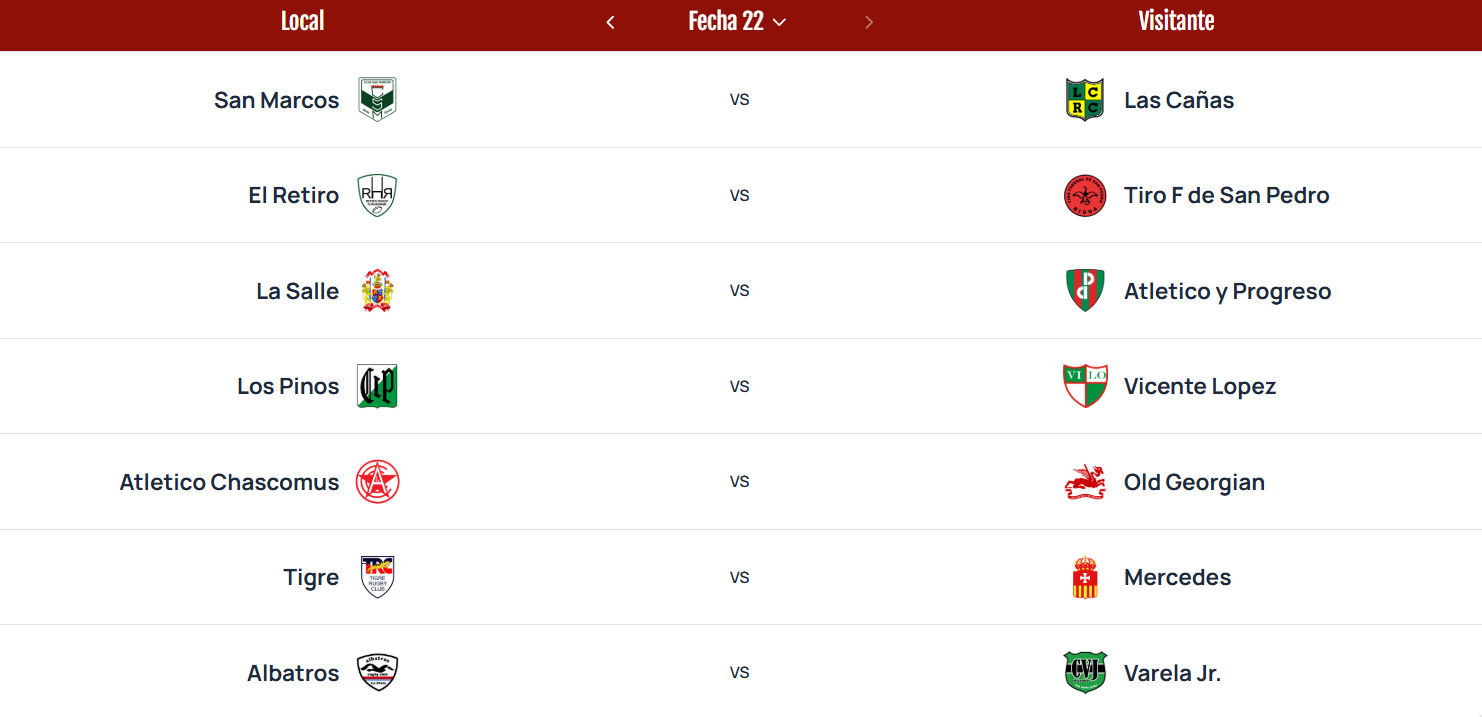This screenshot has width=1482, height=717.
Task: Open the Fecha 22 dropdown selector
Action: point(737,22)
